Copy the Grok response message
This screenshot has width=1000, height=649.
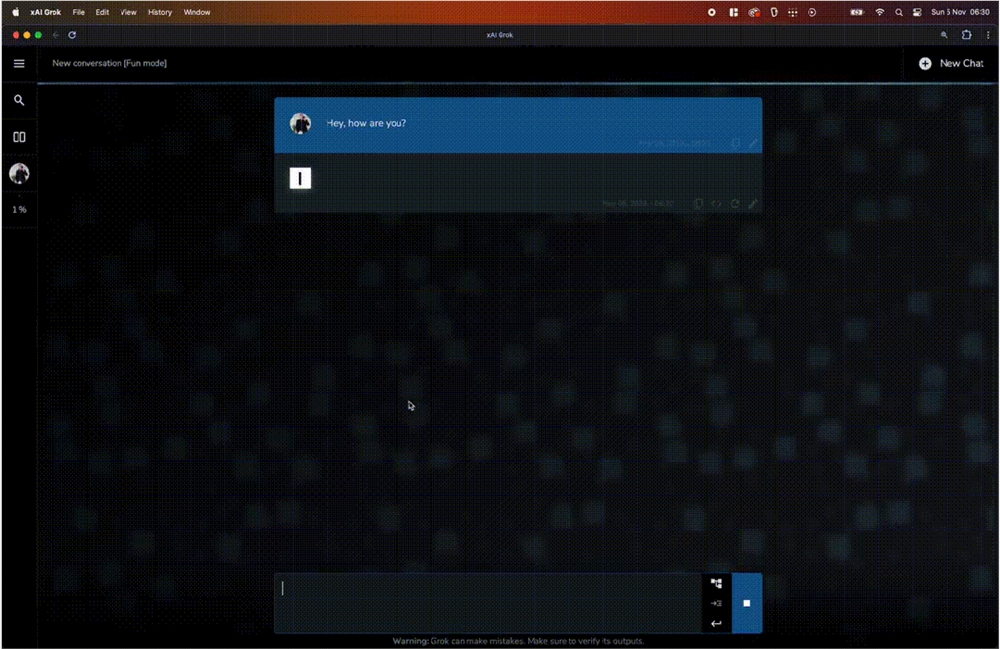tap(699, 203)
